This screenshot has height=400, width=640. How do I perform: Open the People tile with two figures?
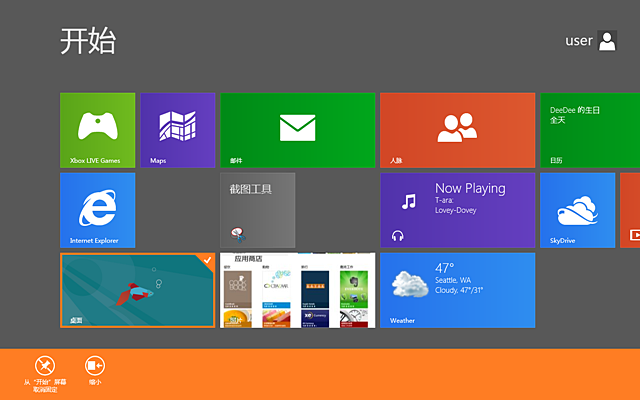(458, 130)
